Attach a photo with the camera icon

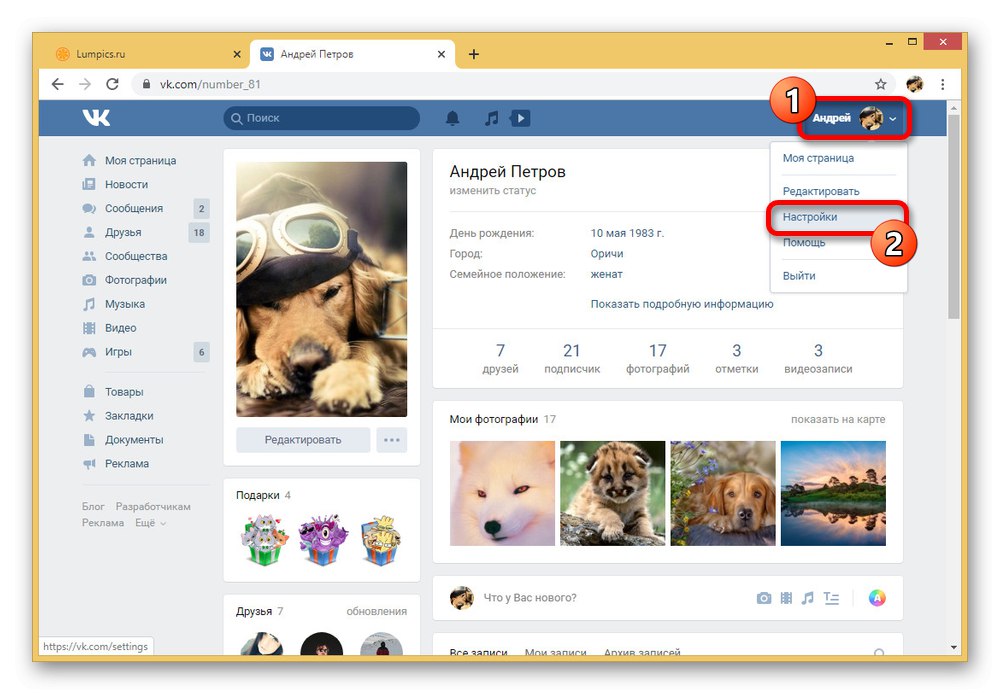tap(764, 598)
